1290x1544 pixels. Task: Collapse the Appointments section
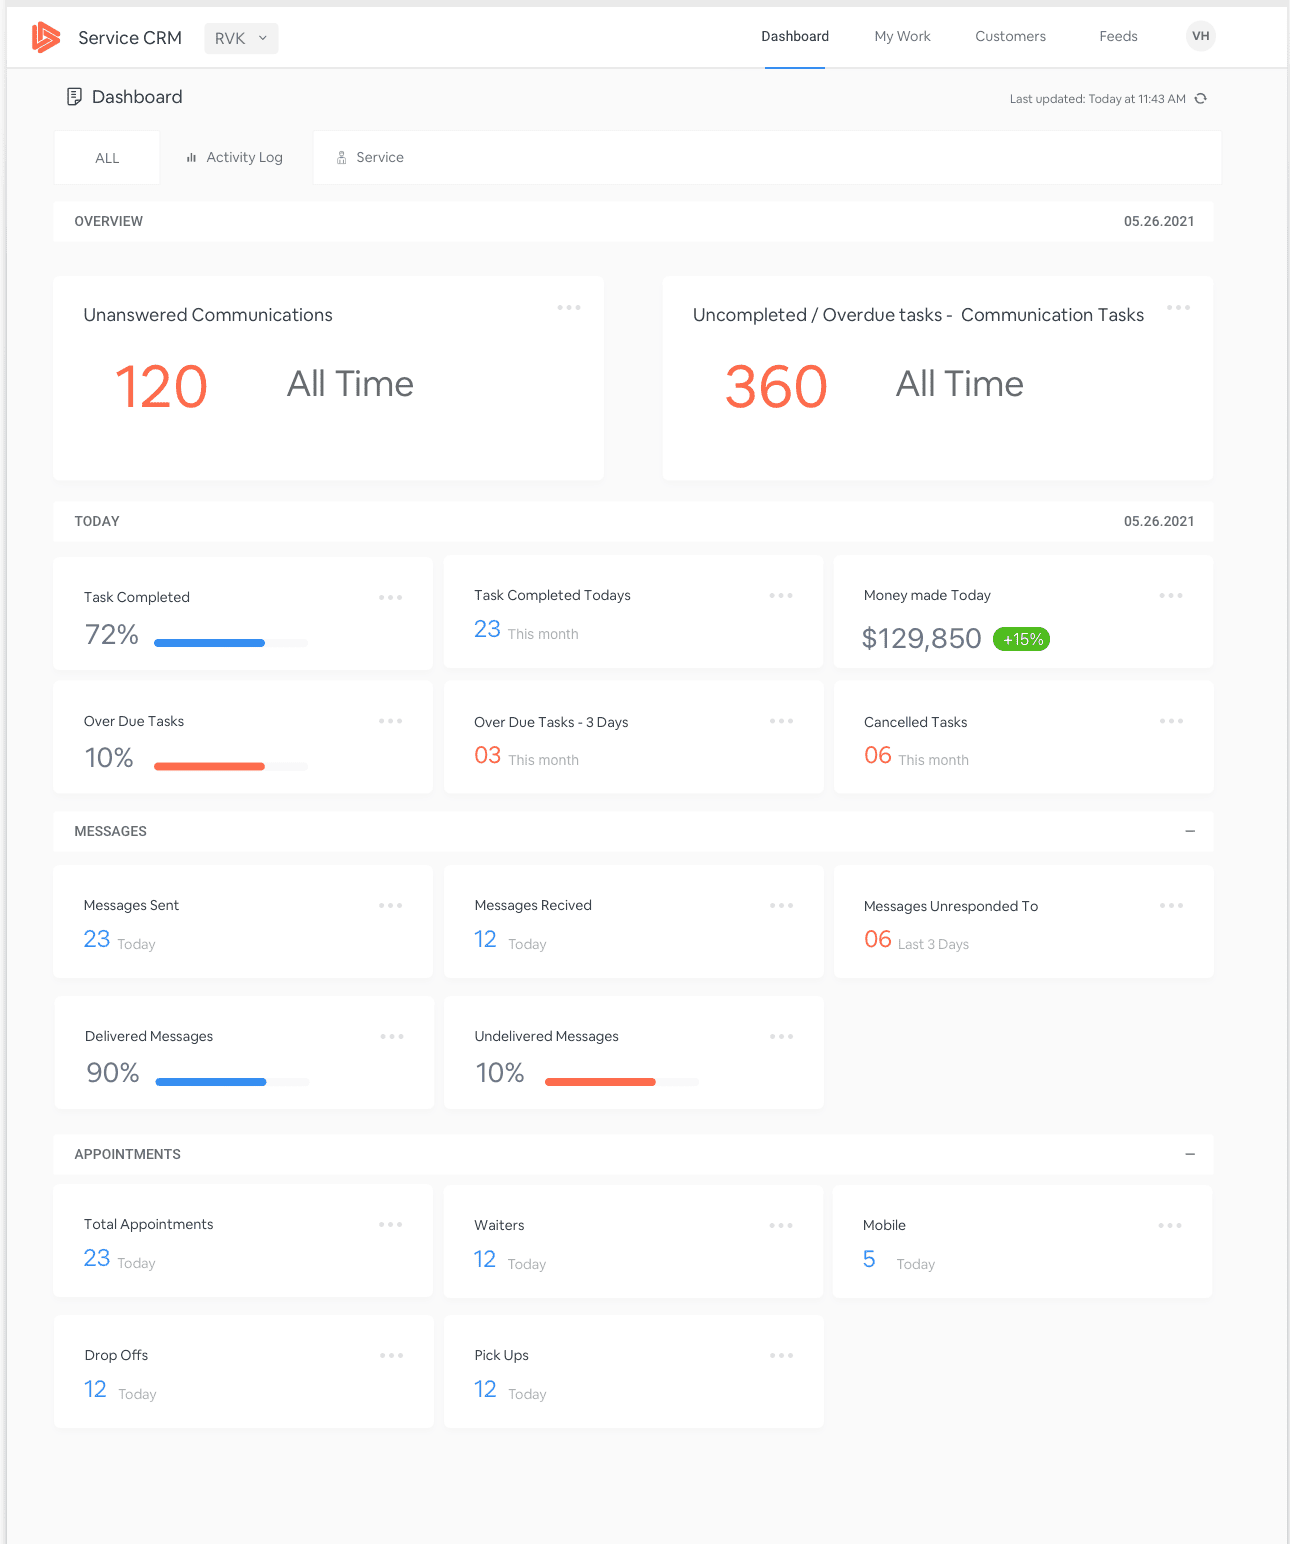(x=1190, y=1154)
